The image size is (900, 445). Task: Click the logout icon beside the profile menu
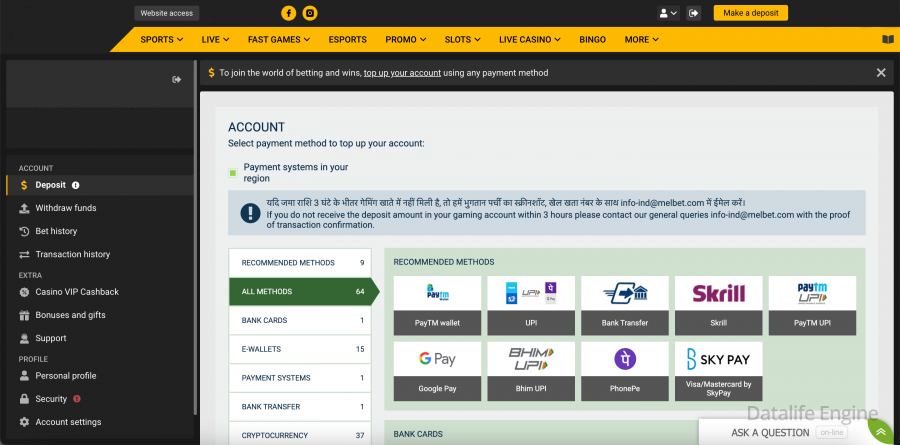pyautogui.click(x=693, y=13)
